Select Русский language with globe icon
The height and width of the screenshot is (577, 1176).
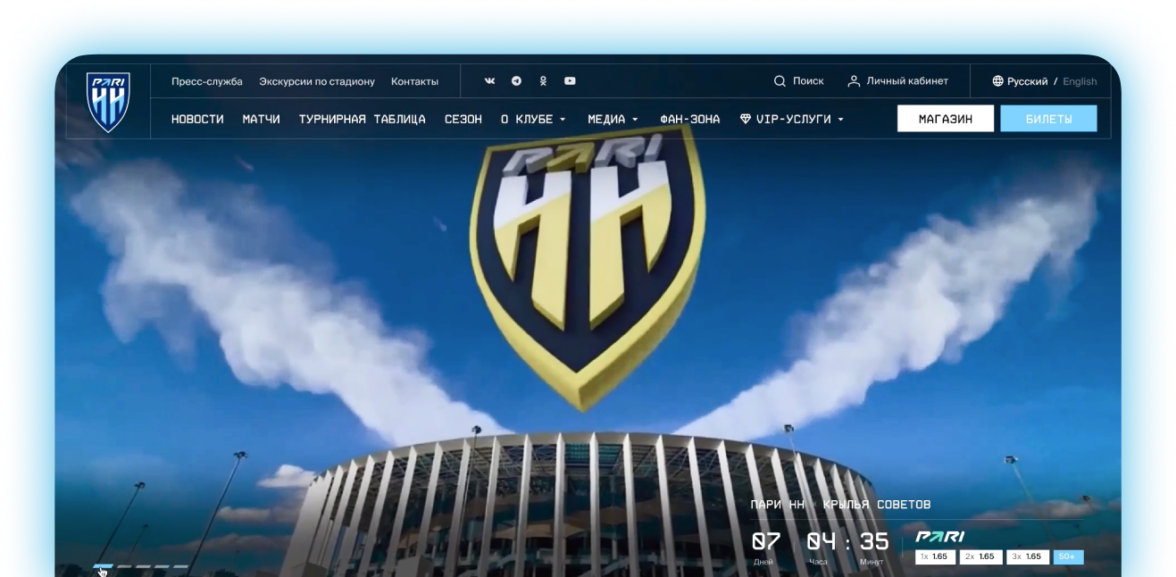click(x=1020, y=81)
